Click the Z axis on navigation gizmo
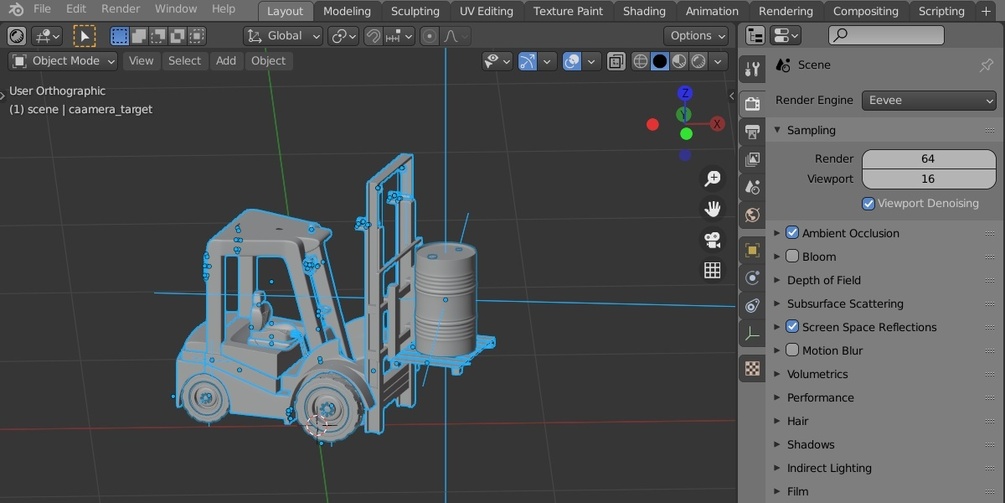This screenshot has height=503, width=1005. pyautogui.click(x=685, y=93)
